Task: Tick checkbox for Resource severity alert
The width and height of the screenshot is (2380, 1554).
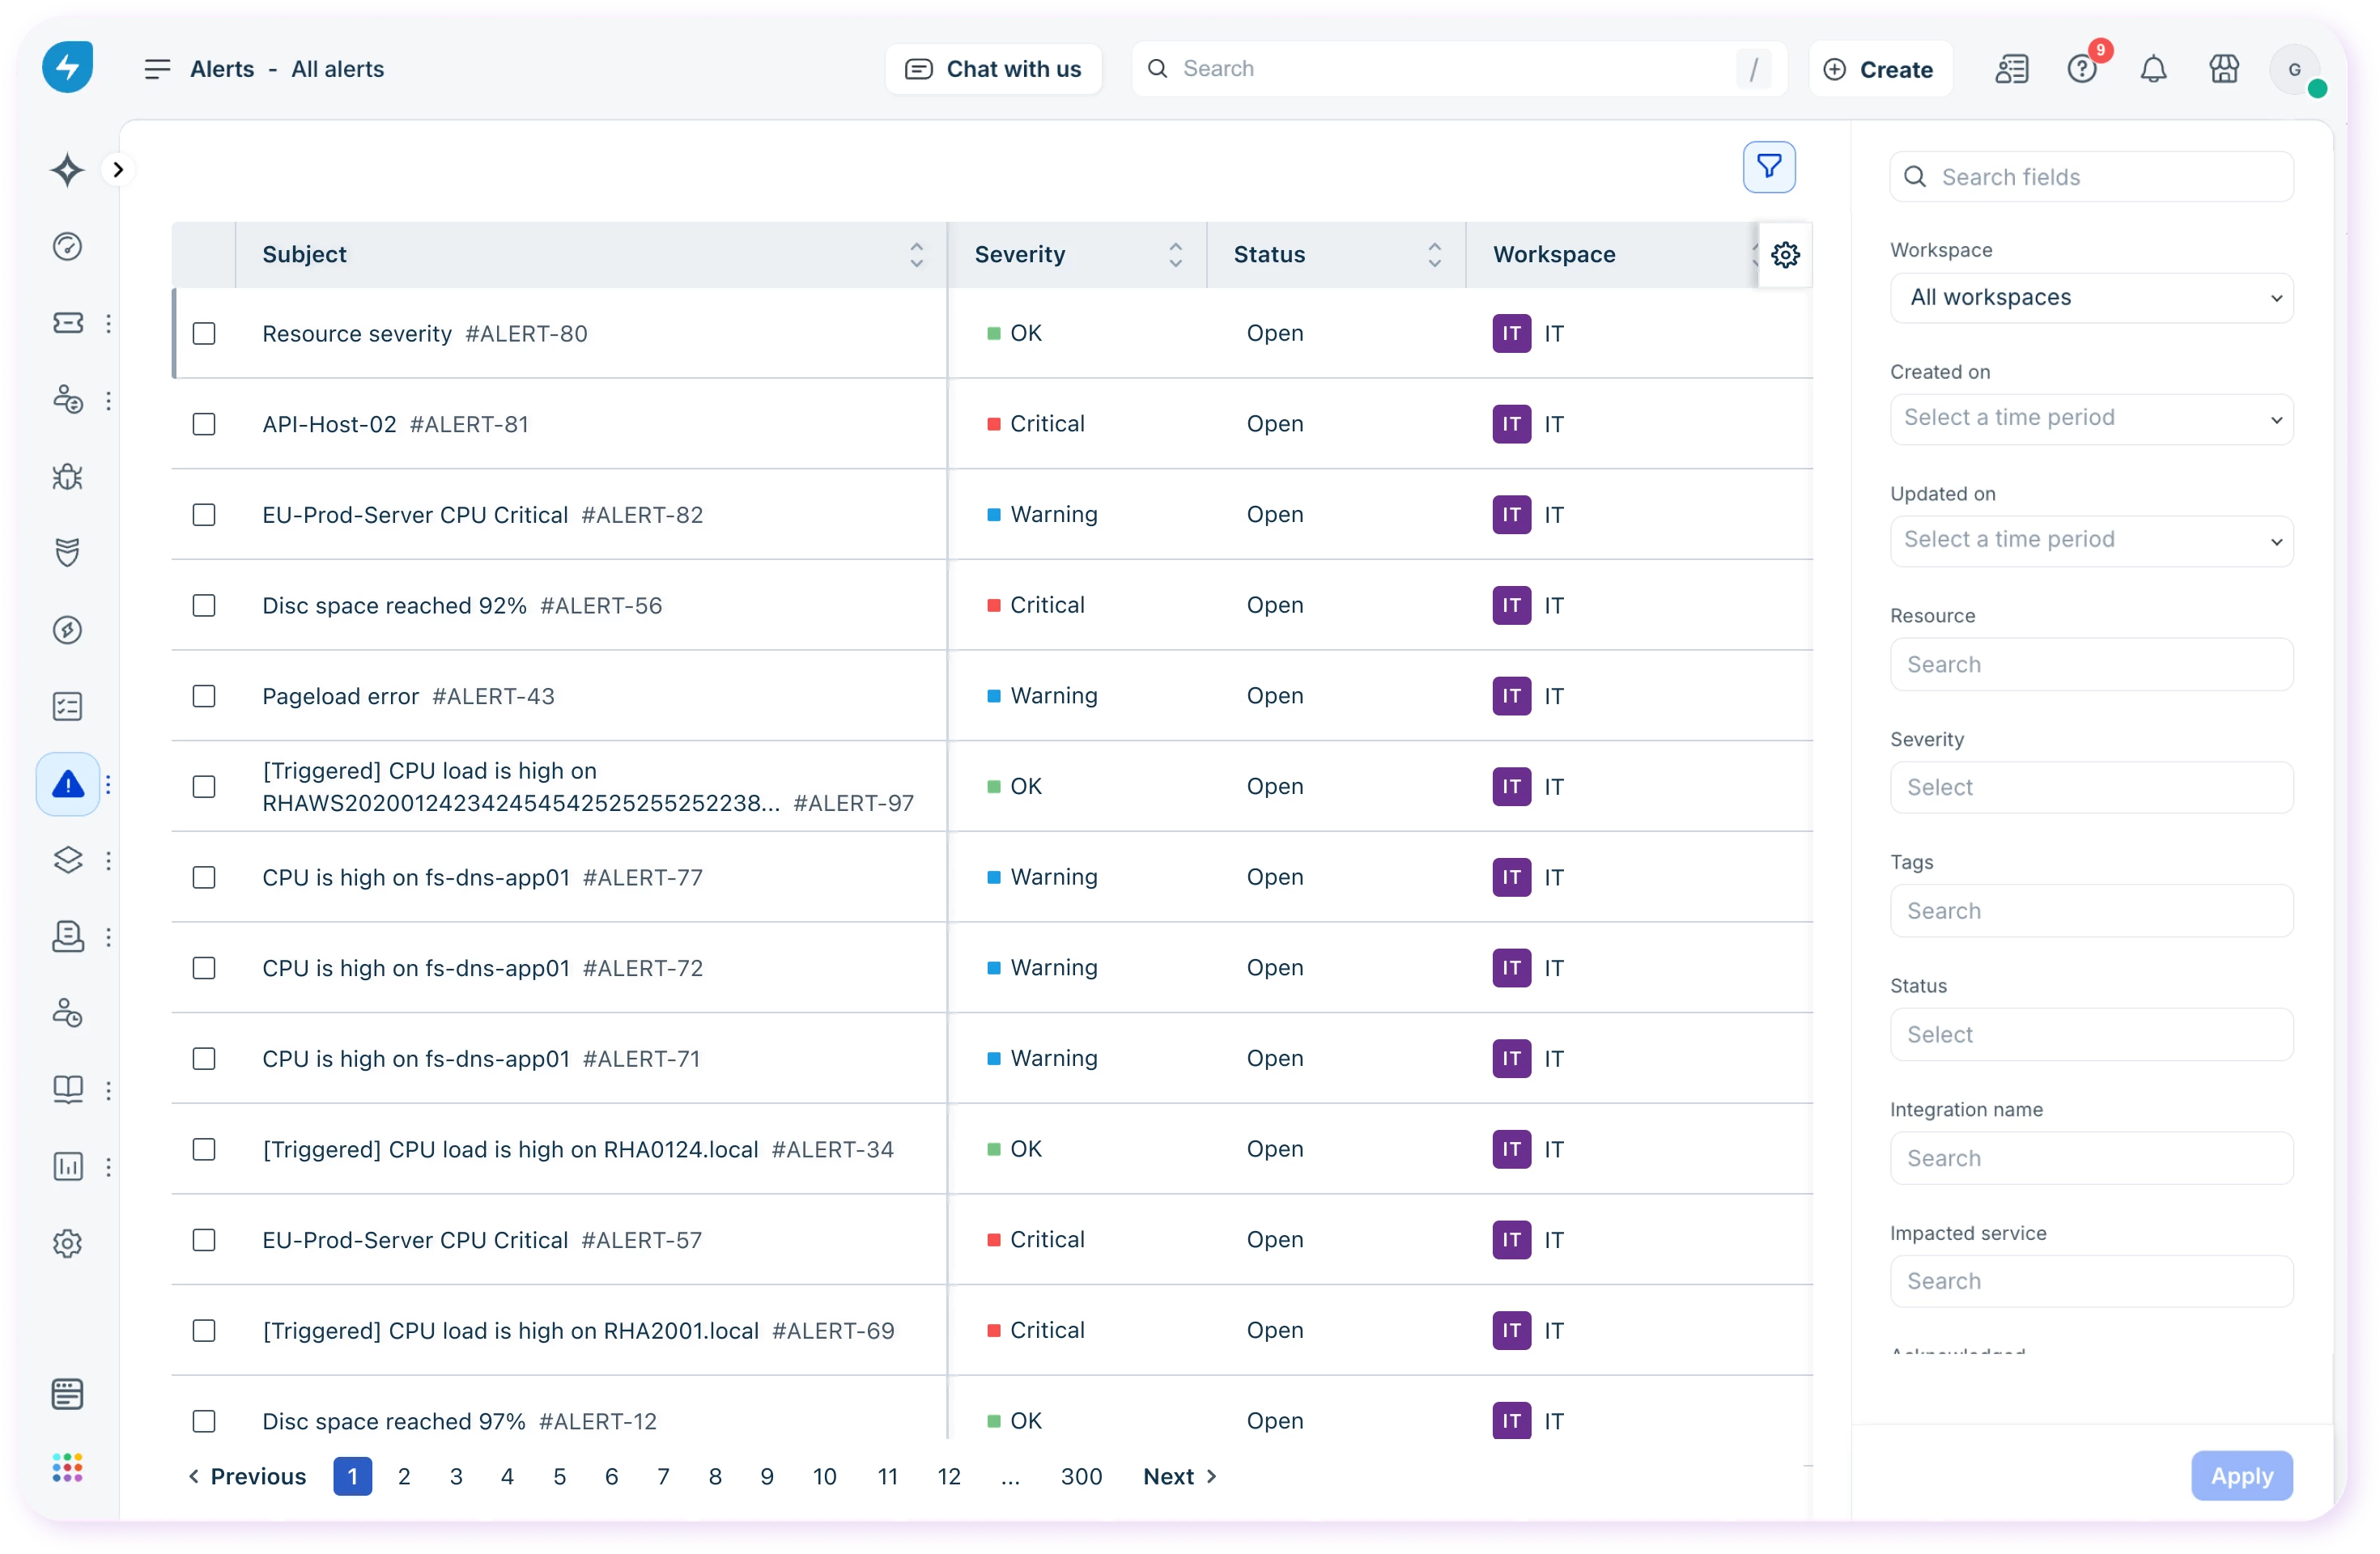Action: [204, 333]
